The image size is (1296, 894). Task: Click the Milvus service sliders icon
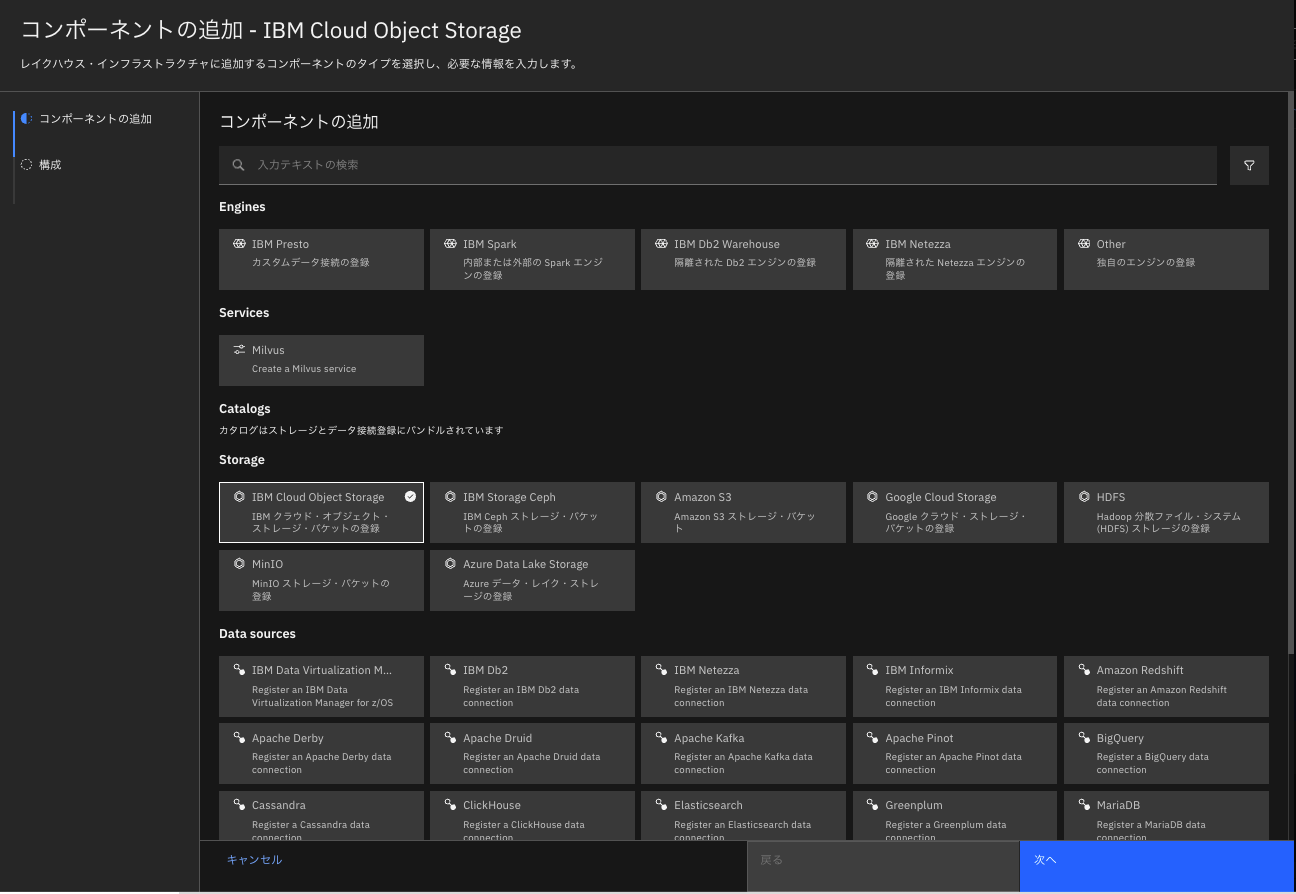pos(239,350)
